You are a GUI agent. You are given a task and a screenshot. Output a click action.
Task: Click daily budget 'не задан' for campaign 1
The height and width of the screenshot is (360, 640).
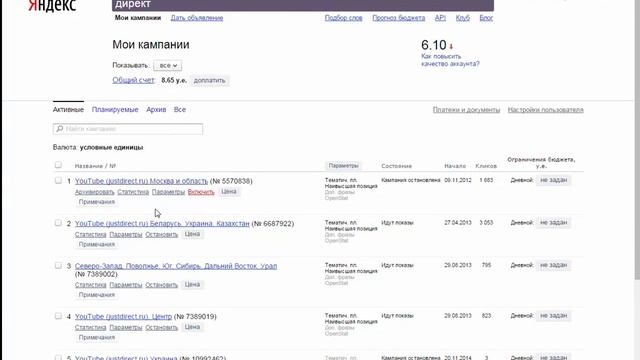553,180
